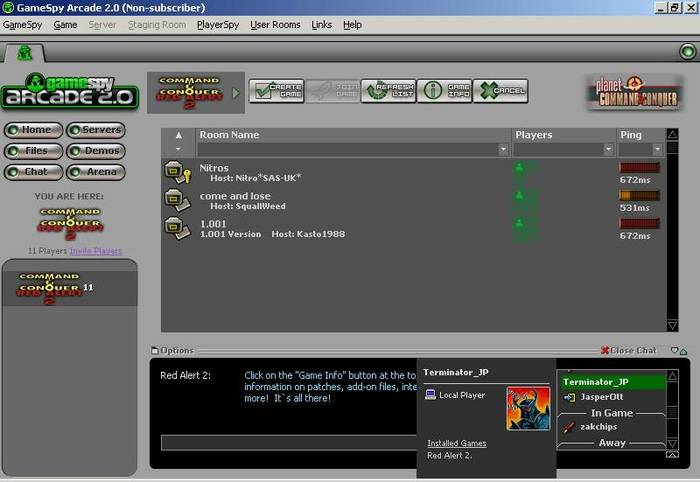The image size is (700, 482).
Task: Open the User Rooms menu
Action: [x=275, y=24]
